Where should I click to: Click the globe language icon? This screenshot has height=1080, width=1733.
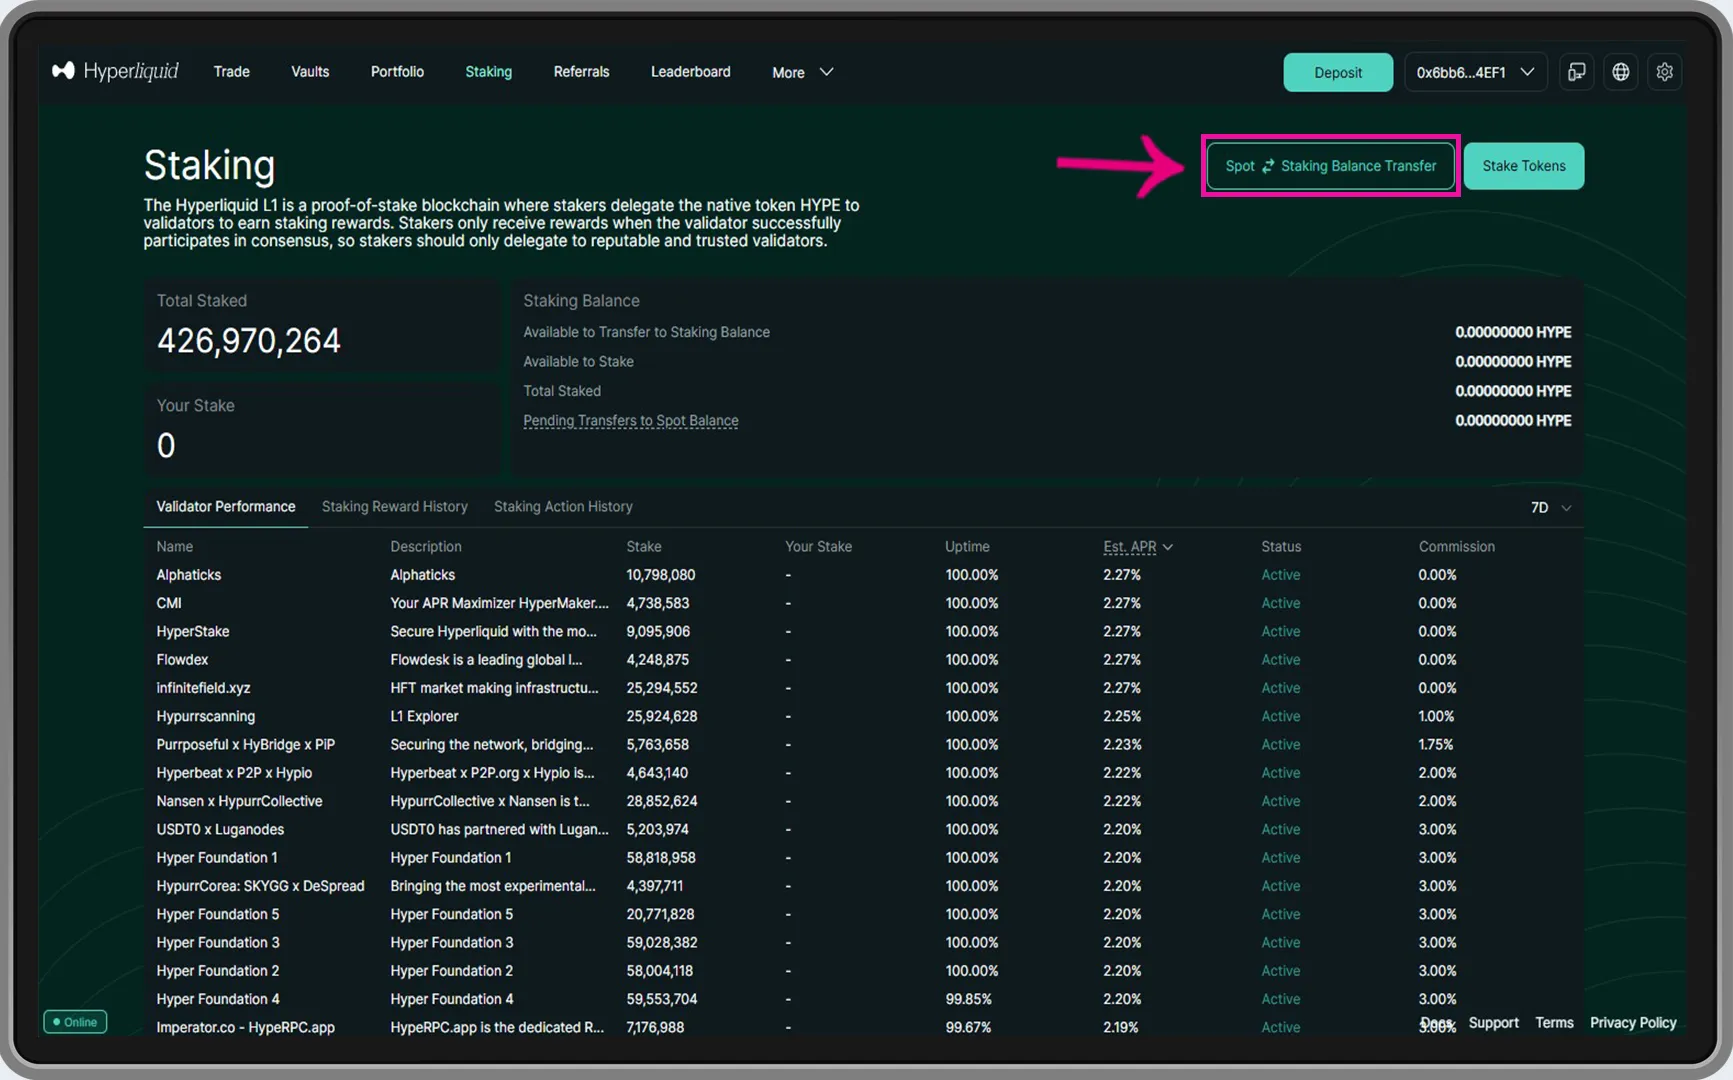pyautogui.click(x=1620, y=72)
